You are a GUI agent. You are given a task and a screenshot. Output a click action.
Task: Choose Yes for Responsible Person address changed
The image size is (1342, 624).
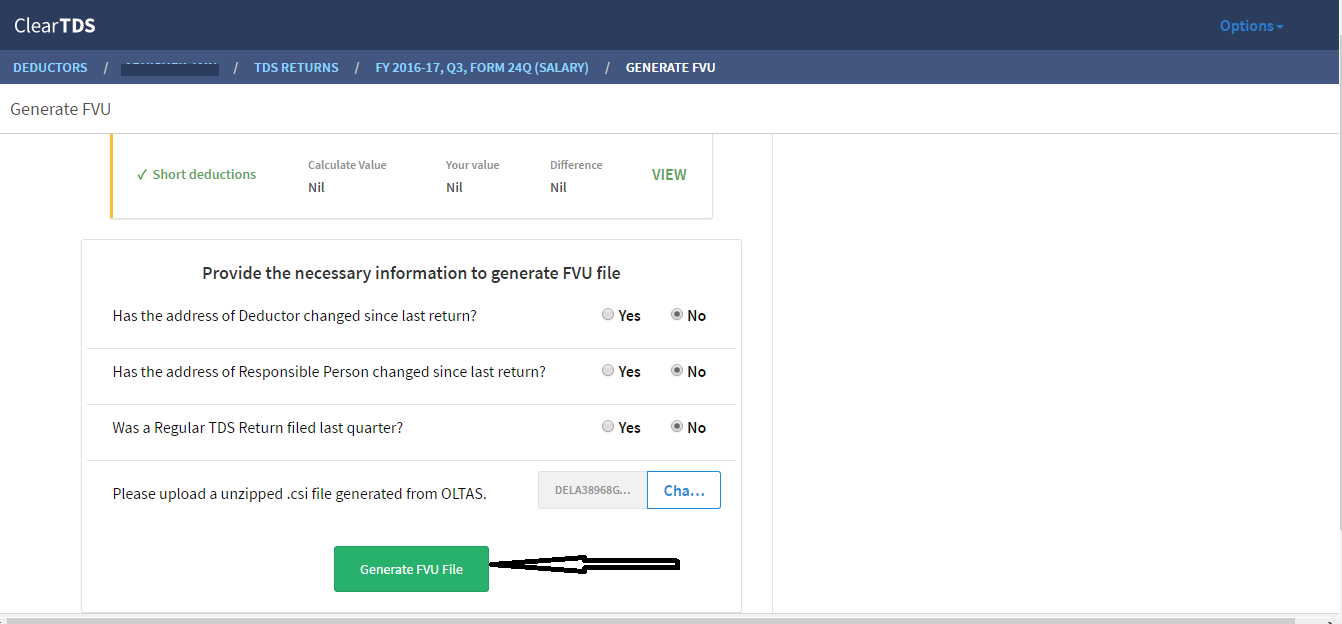(608, 371)
